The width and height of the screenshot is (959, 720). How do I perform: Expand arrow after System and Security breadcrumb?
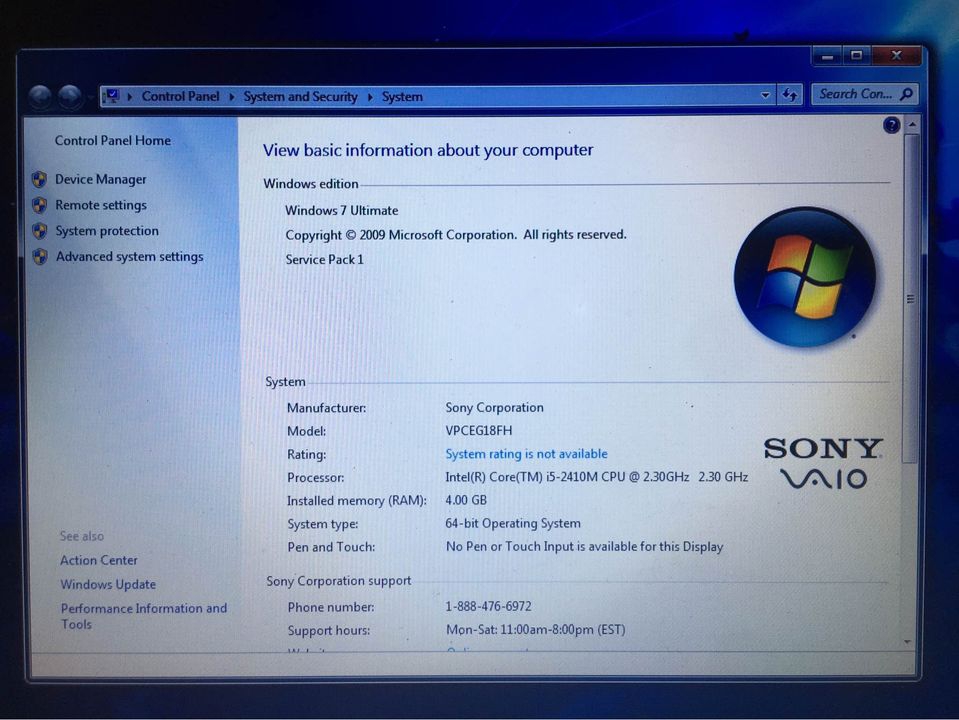[370, 97]
